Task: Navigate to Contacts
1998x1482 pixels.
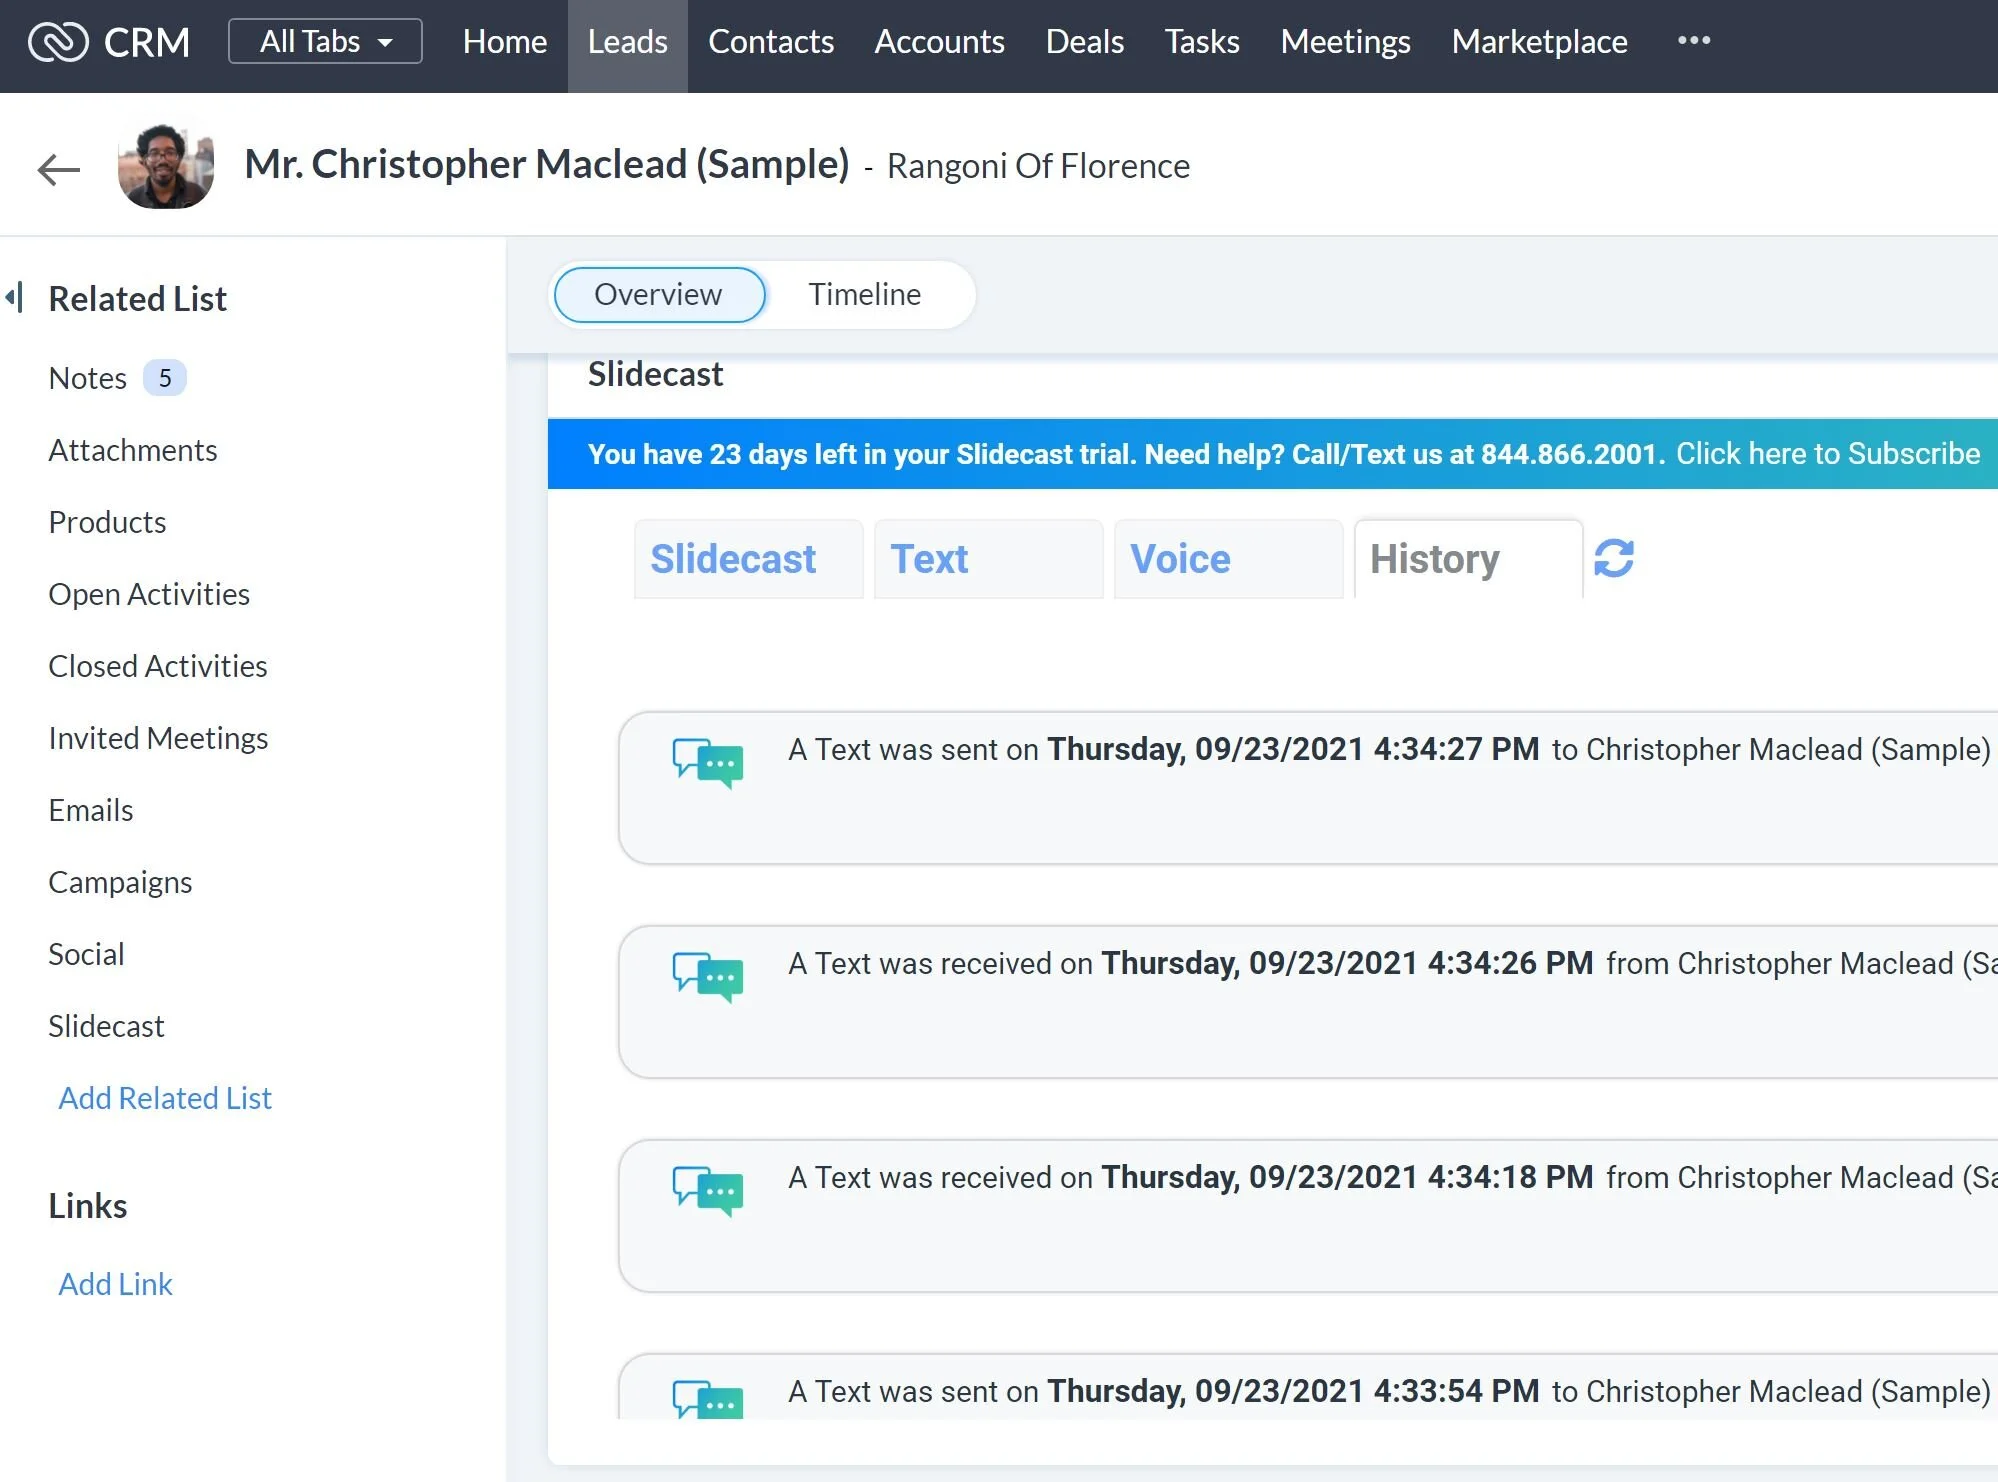Action: pyautogui.click(x=770, y=41)
